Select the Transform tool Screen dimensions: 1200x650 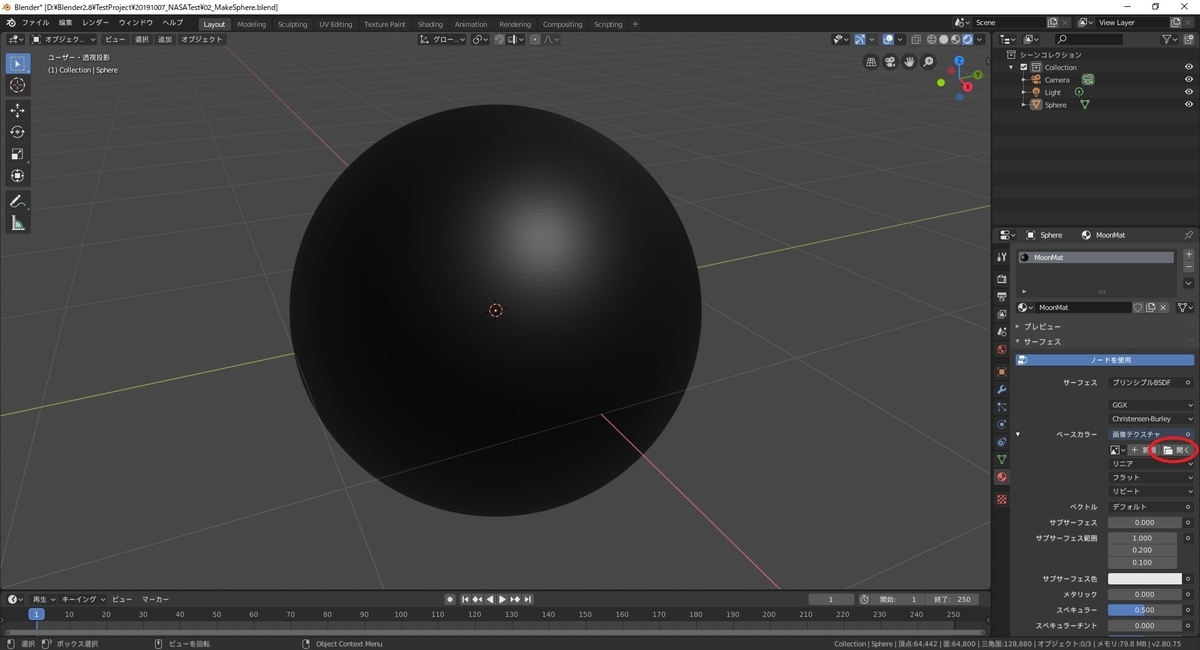point(17,176)
